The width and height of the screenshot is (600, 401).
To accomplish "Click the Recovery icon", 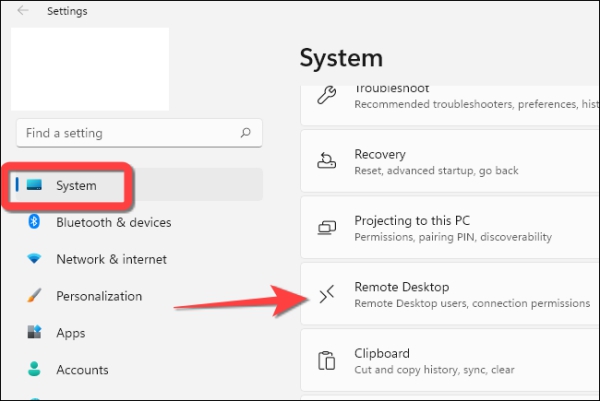I will coord(327,162).
